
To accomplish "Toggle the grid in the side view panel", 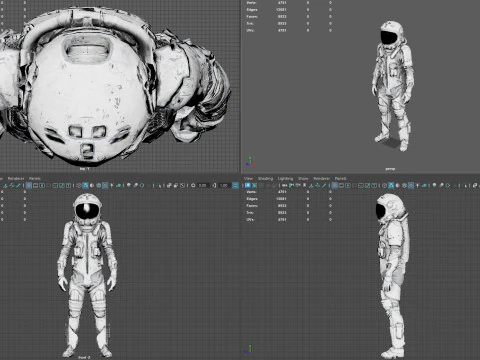I will pos(334,185).
